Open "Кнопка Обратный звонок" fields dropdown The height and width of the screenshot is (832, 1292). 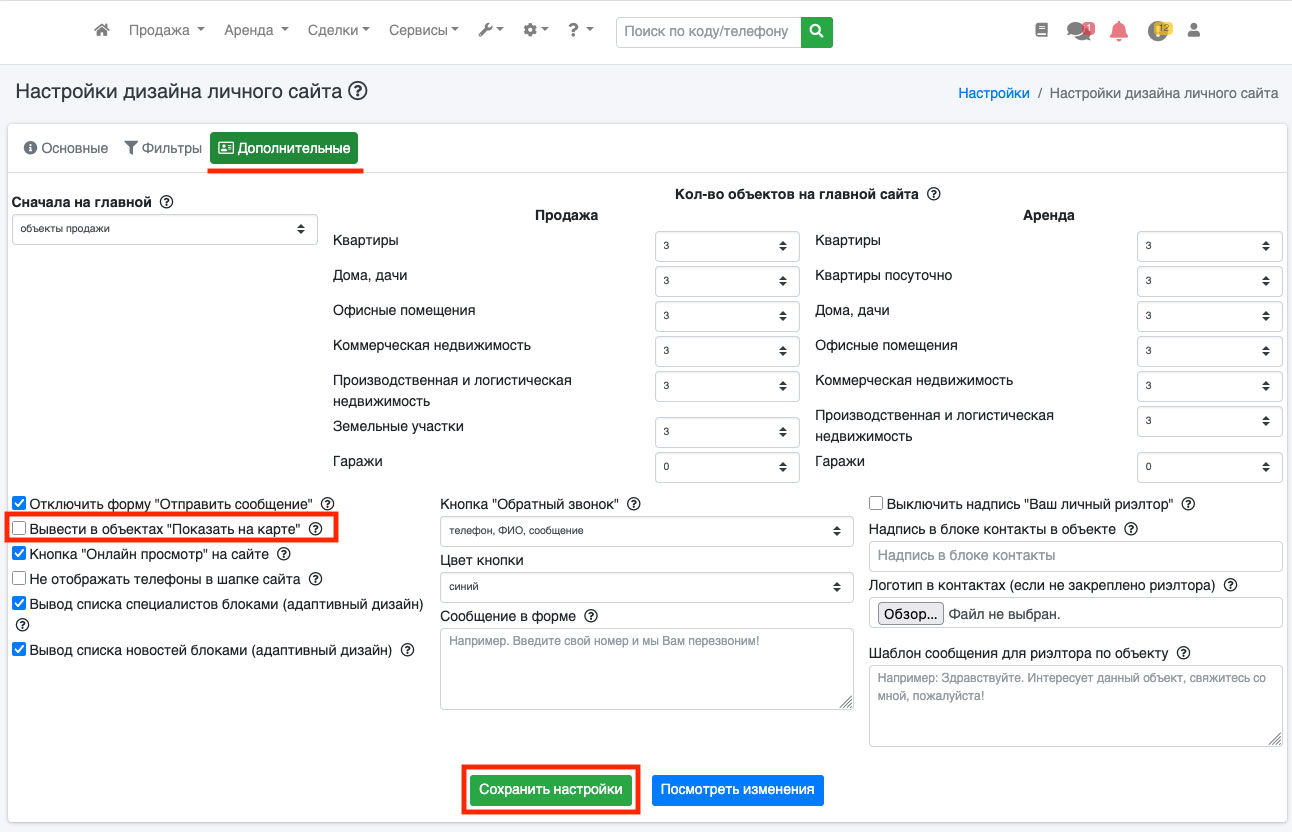(646, 531)
